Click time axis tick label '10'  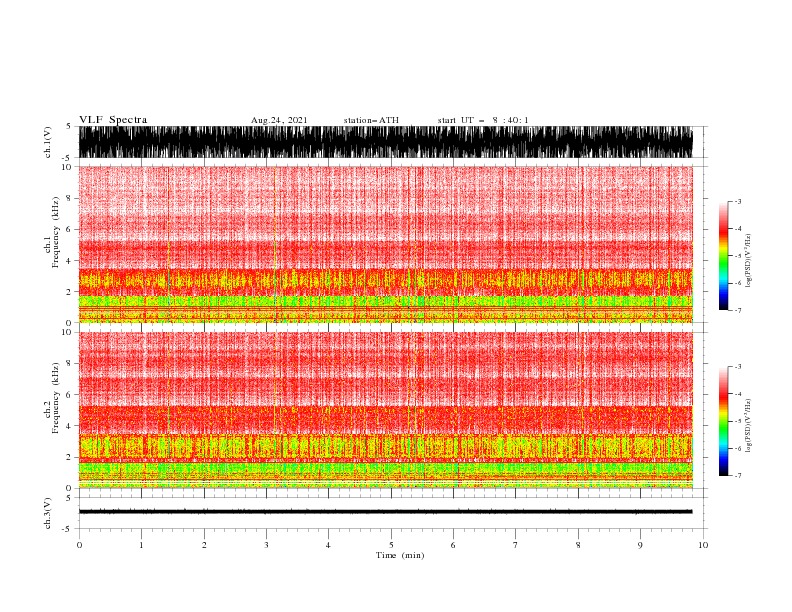(703, 545)
